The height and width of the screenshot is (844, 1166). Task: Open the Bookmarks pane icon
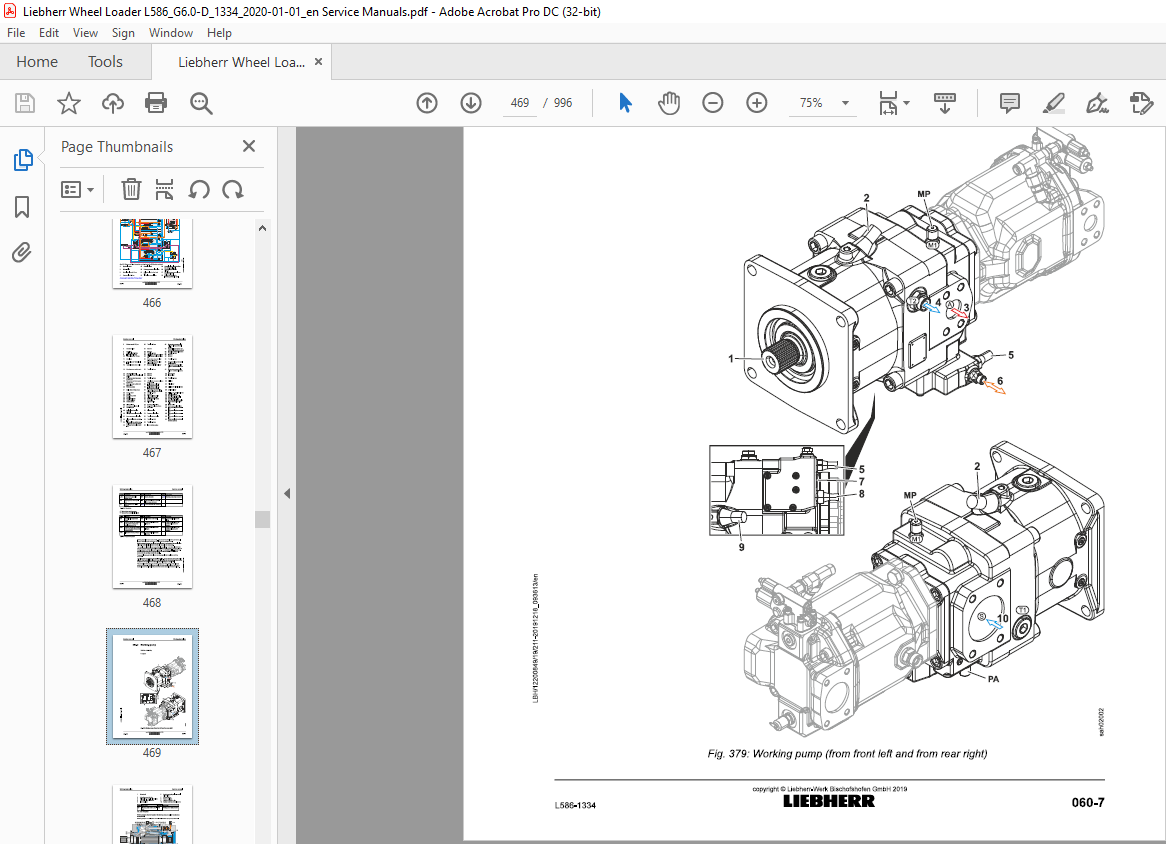(22, 207)
